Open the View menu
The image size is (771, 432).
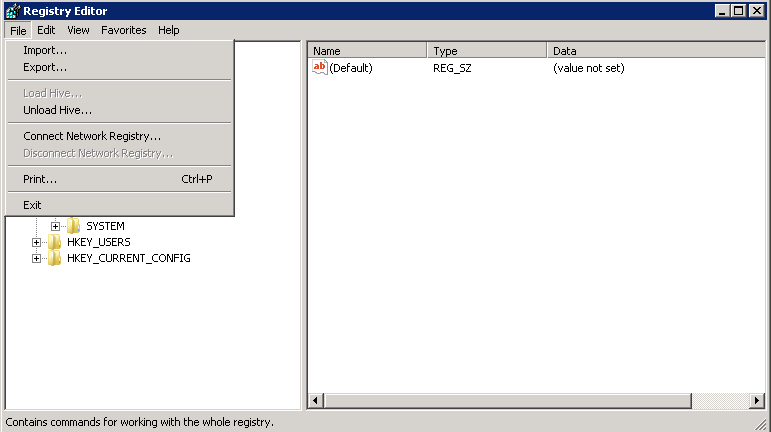(x=78, y=30)
